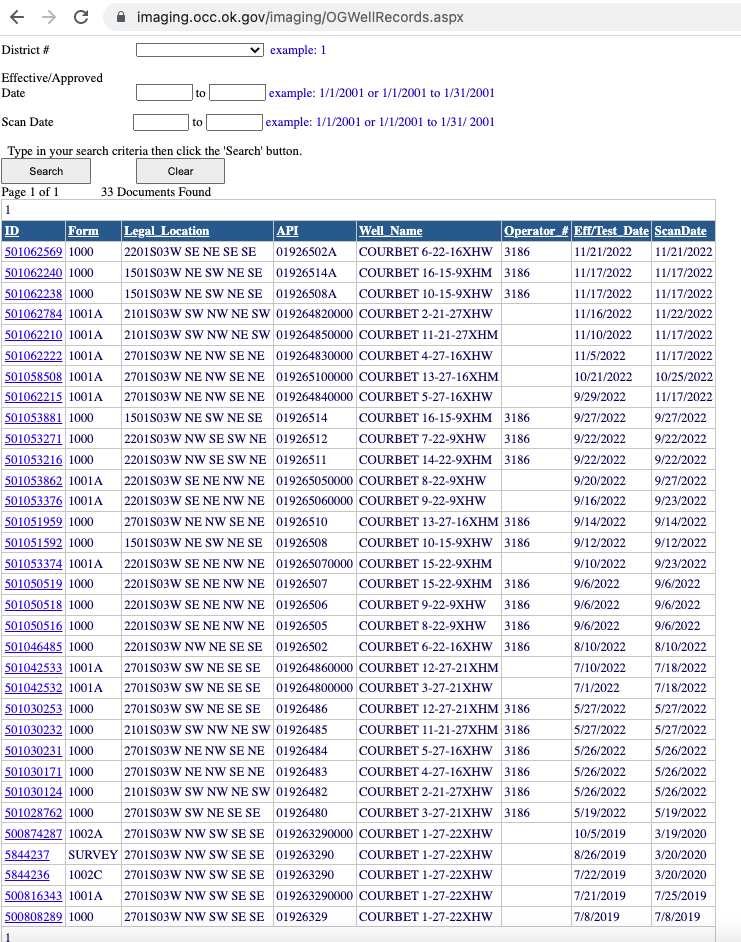Open document ID 501050518
This screenshot has width=741, height=942.
coord(34,604)
